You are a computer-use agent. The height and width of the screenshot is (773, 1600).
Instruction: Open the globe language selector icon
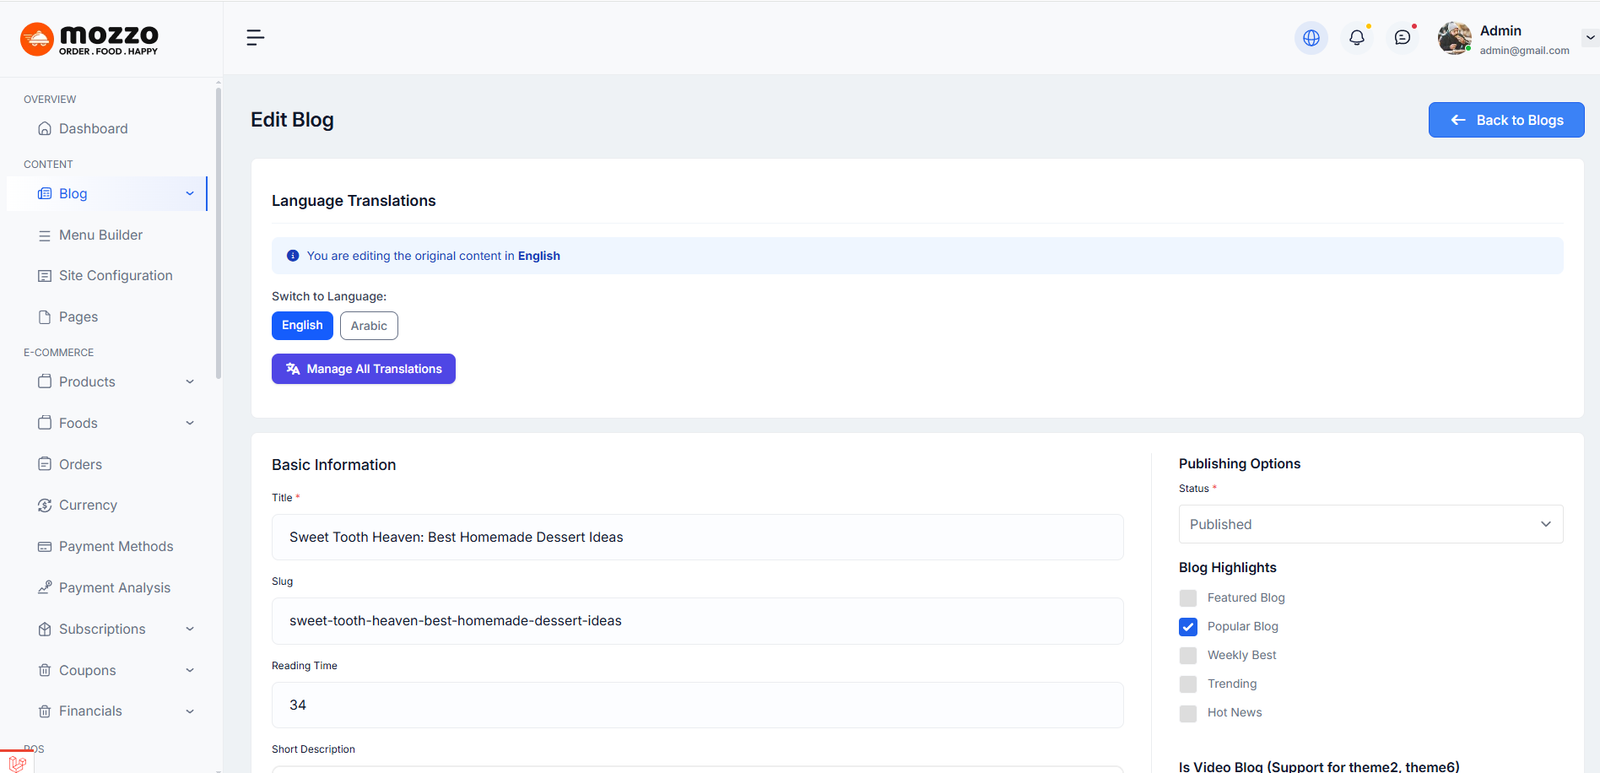tap(1311, 38)
